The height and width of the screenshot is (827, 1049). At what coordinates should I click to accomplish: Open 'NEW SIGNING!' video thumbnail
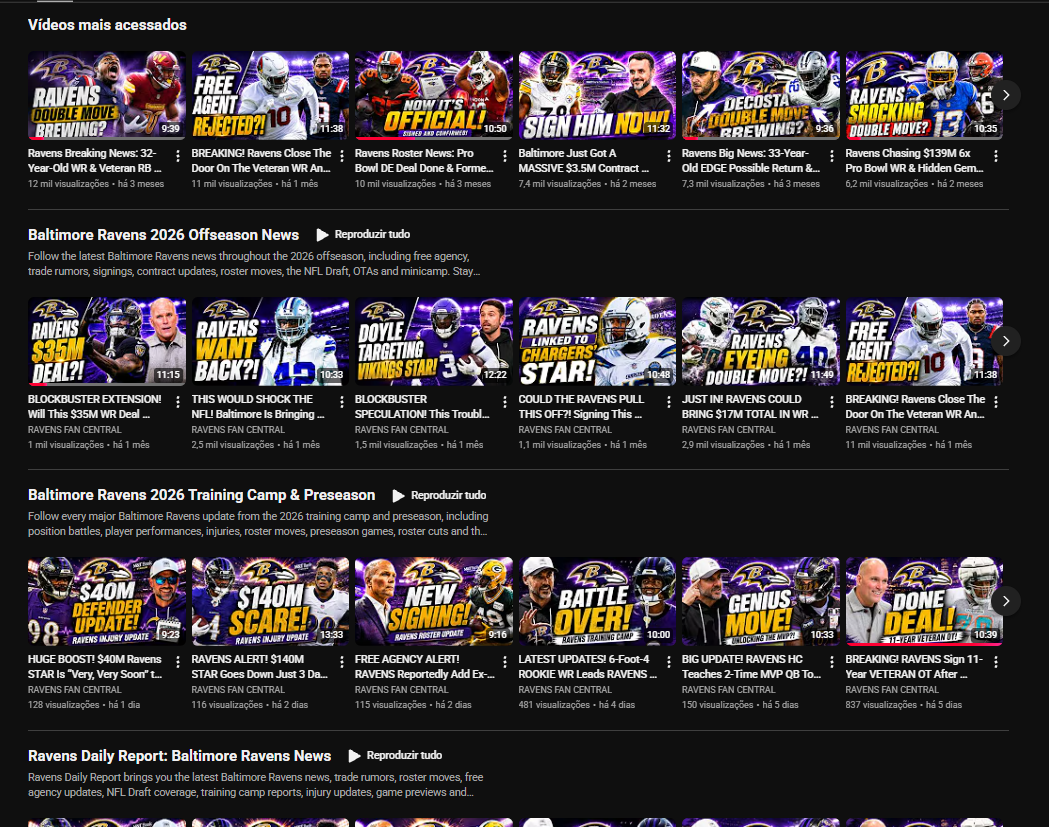click(x=434, y=602)
